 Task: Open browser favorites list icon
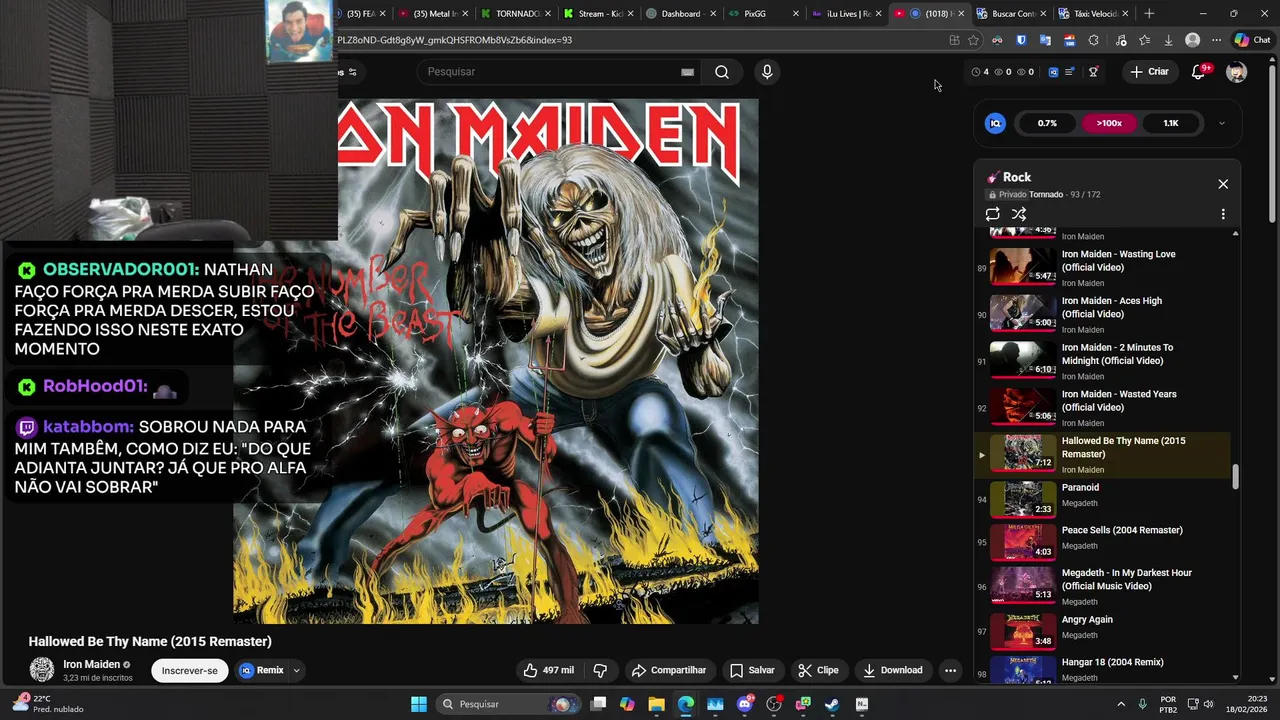[1144, 40]
